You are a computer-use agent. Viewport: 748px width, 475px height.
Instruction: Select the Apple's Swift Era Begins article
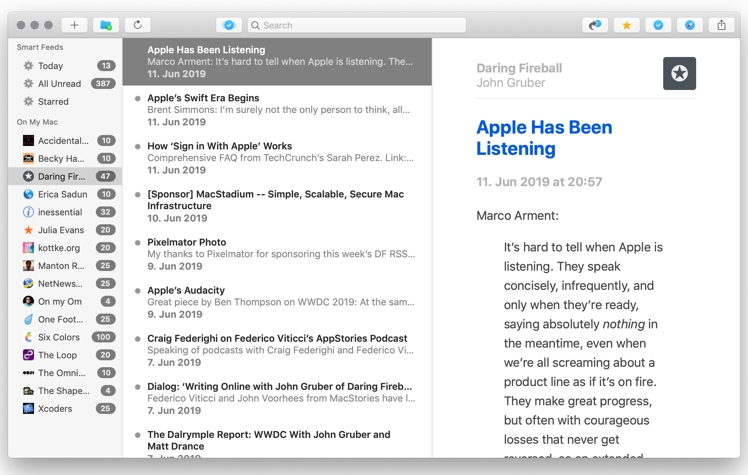coord(203,98)
